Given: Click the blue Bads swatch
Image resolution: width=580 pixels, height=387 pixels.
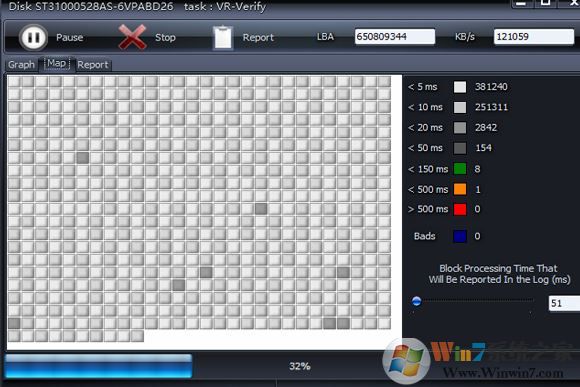Looking at the screenshot, I should pyautogui.click(x=460, y=236).
